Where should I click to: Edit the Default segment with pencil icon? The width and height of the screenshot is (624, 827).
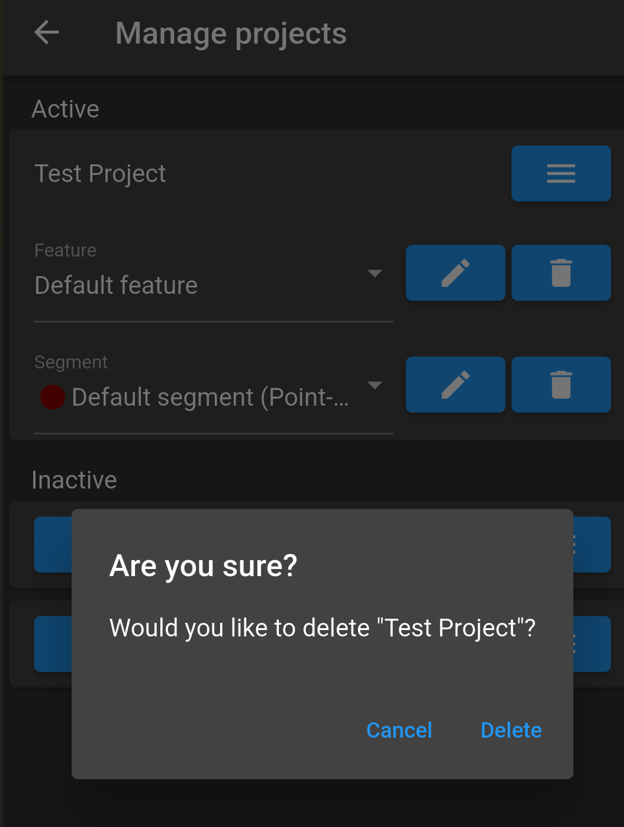click(x=455, y=384)
